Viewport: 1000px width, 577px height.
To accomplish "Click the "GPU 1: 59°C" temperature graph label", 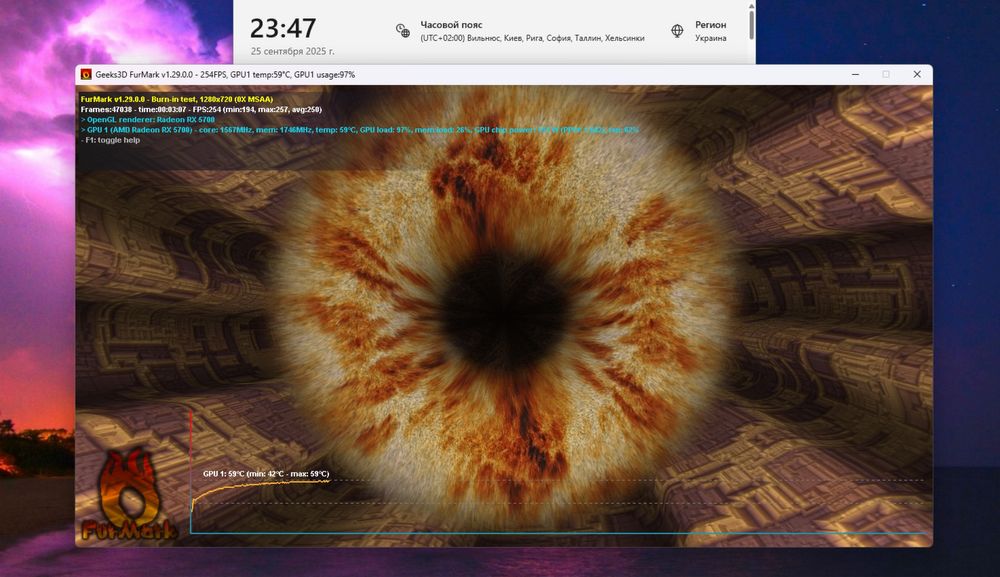I will coord(266,474).
